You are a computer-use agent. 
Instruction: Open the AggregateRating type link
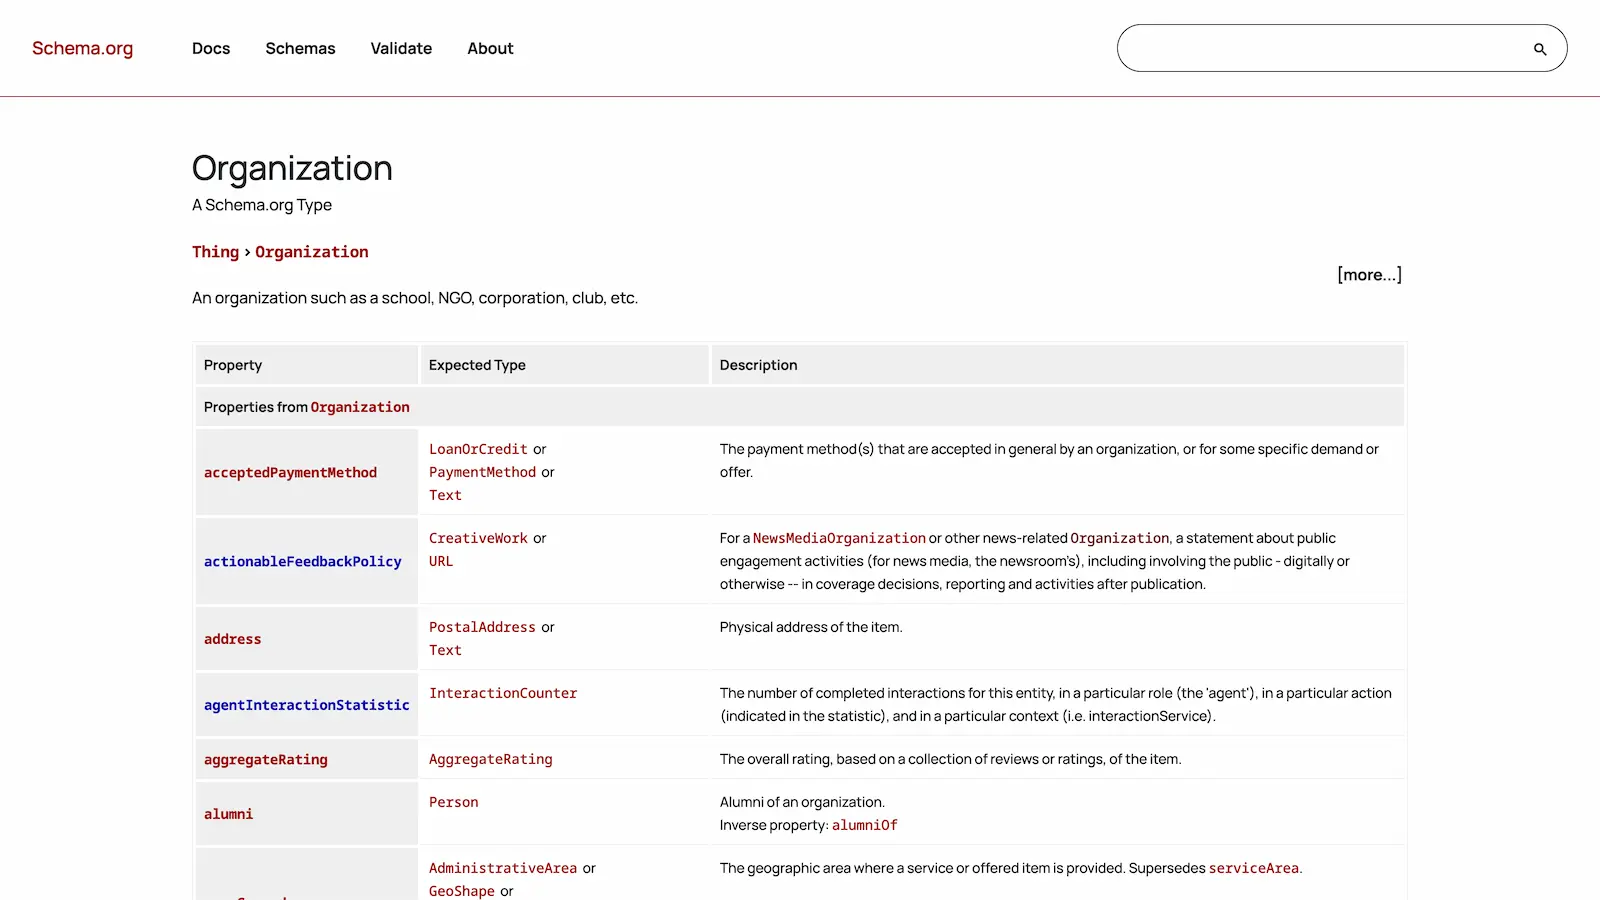point(491,759)
